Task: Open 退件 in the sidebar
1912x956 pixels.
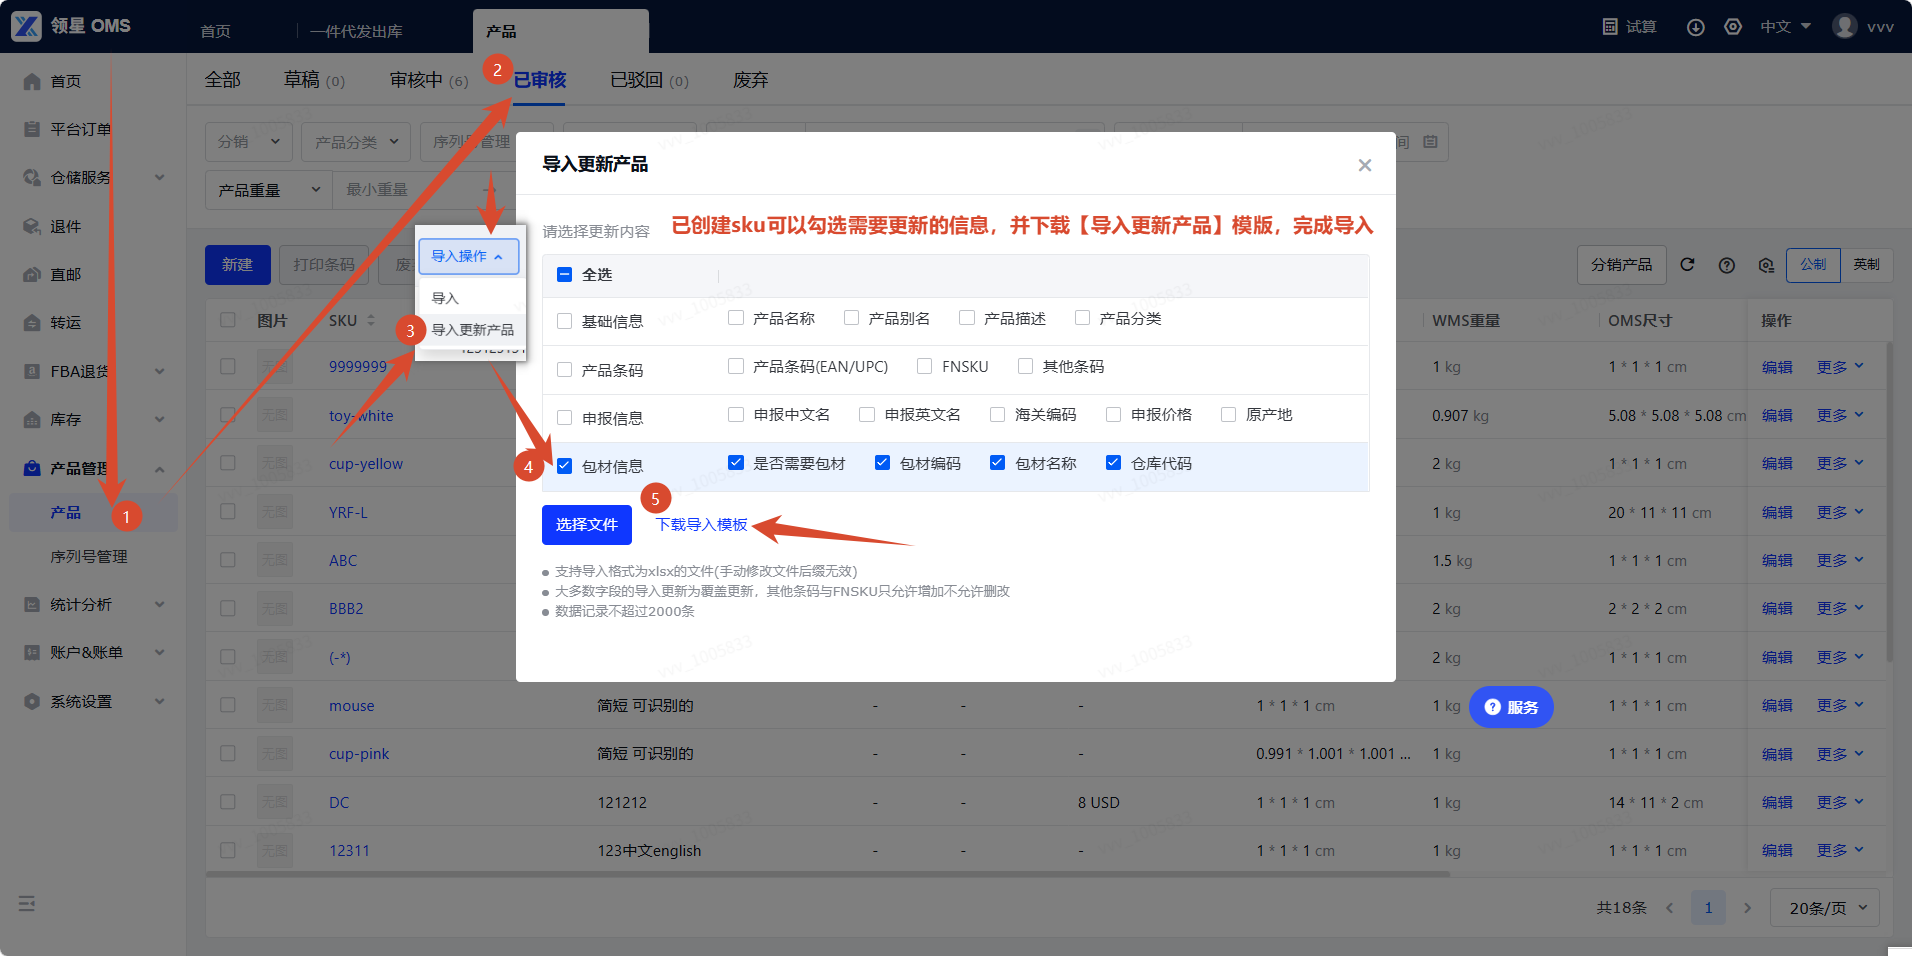Action: (66, 227)
